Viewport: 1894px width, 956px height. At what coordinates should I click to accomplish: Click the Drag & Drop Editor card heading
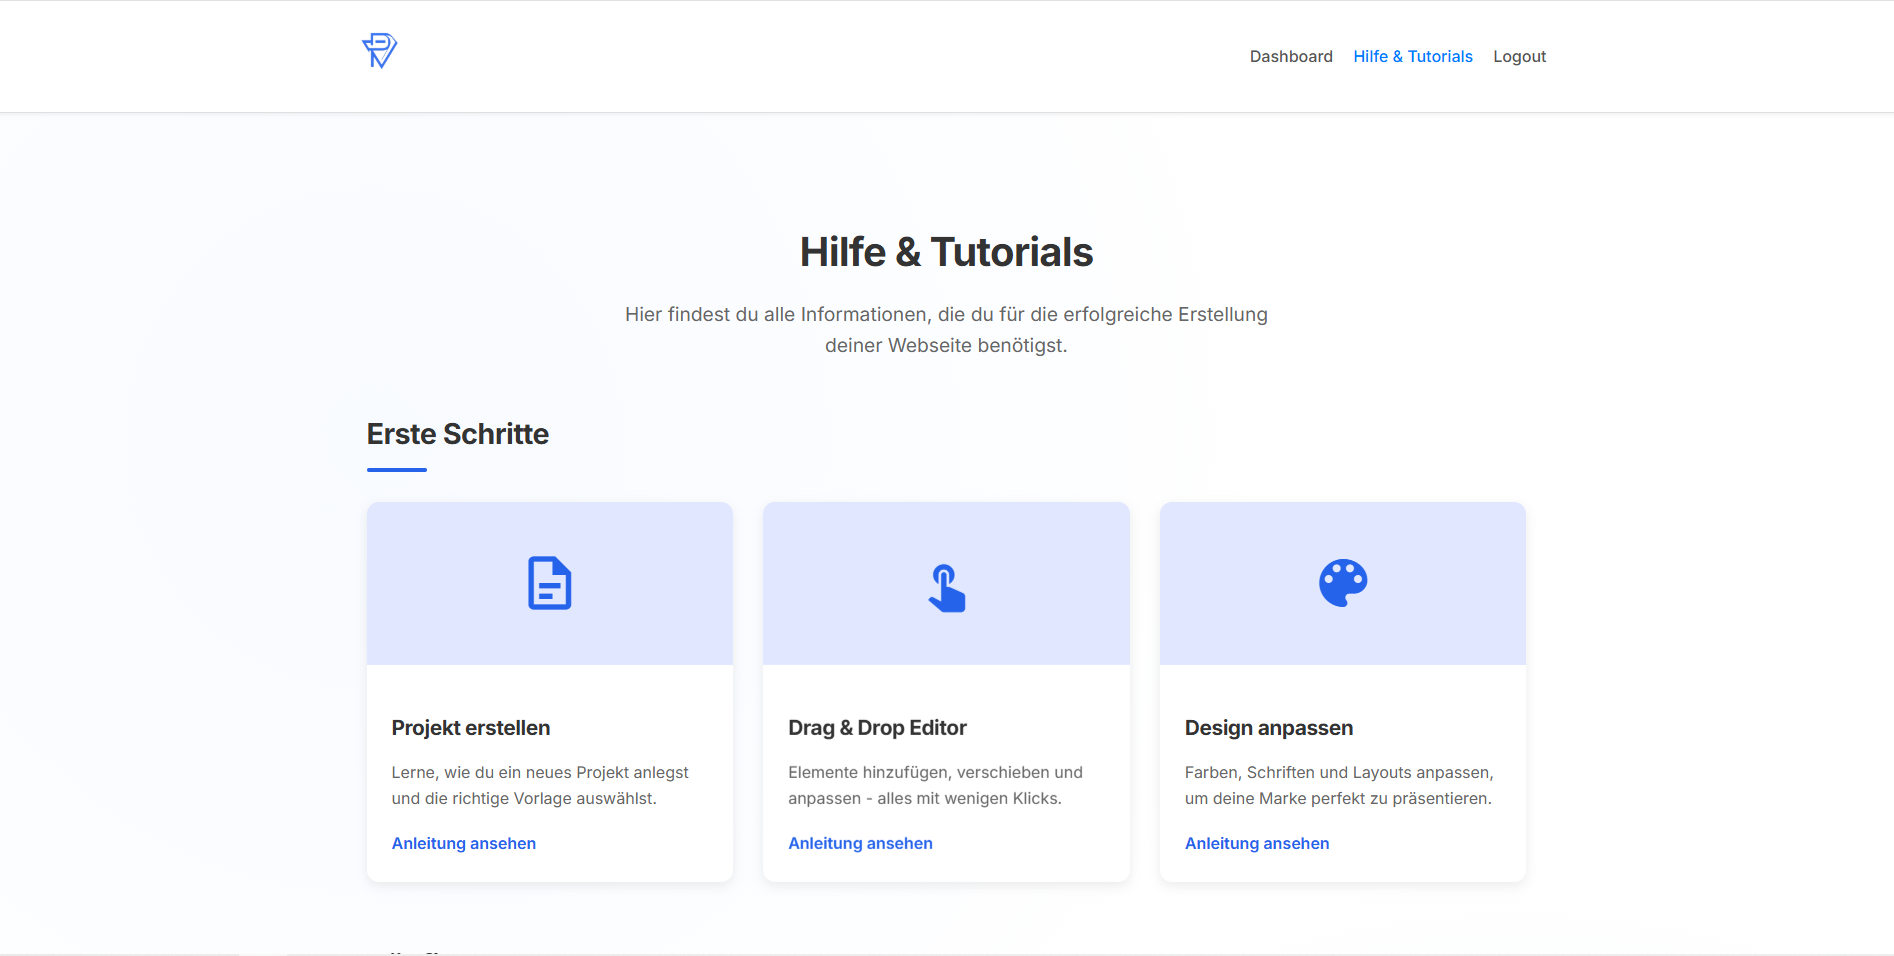[877, 727]
